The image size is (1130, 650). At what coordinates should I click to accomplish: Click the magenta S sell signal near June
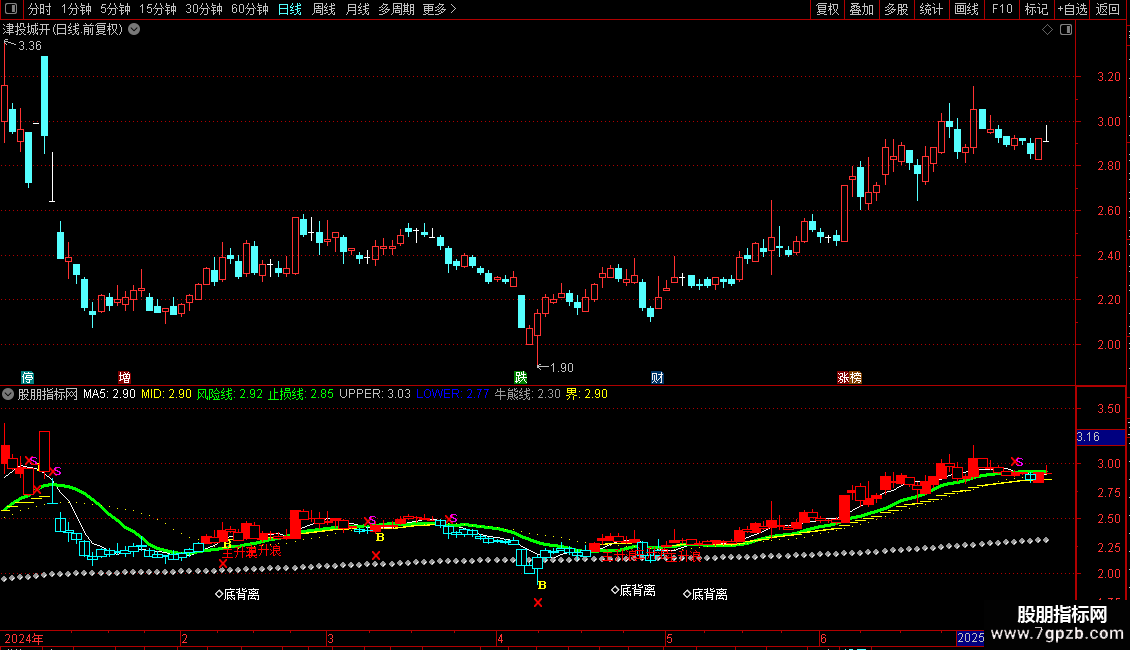point(1017,461)
